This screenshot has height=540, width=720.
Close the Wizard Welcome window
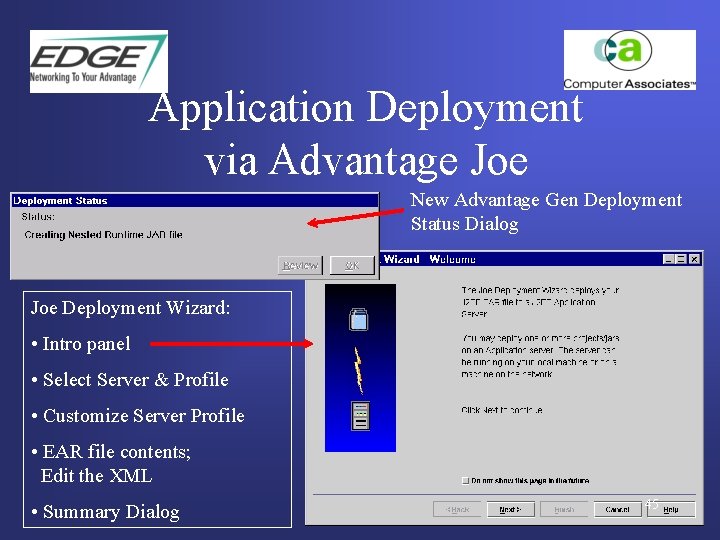click(694, 259)
